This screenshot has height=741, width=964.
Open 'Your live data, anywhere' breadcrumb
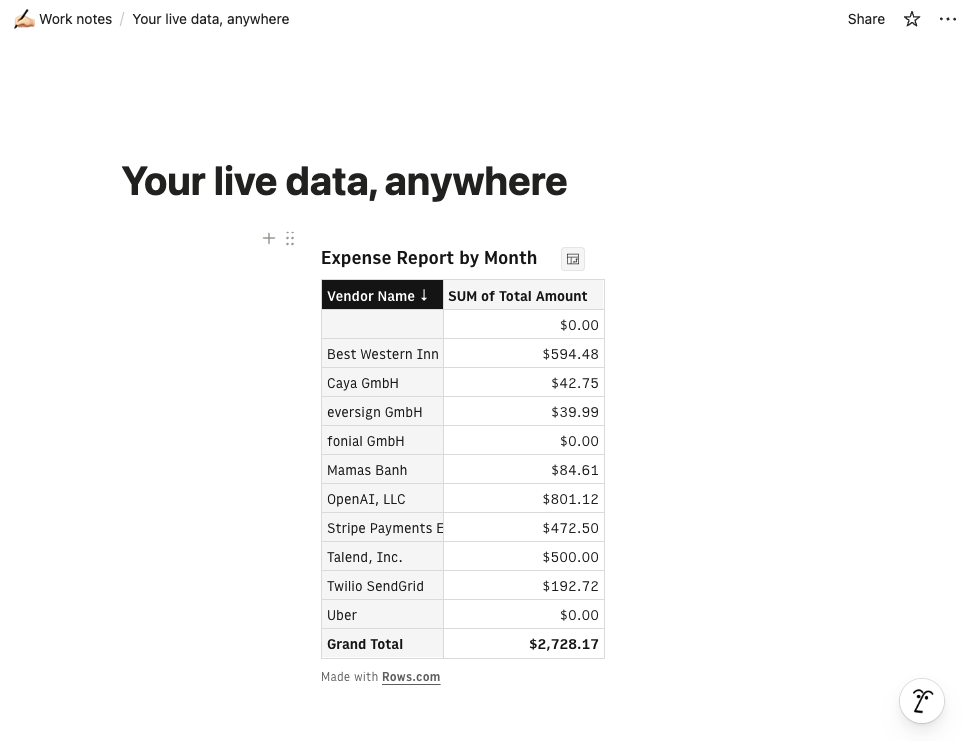tap(210, 19)
